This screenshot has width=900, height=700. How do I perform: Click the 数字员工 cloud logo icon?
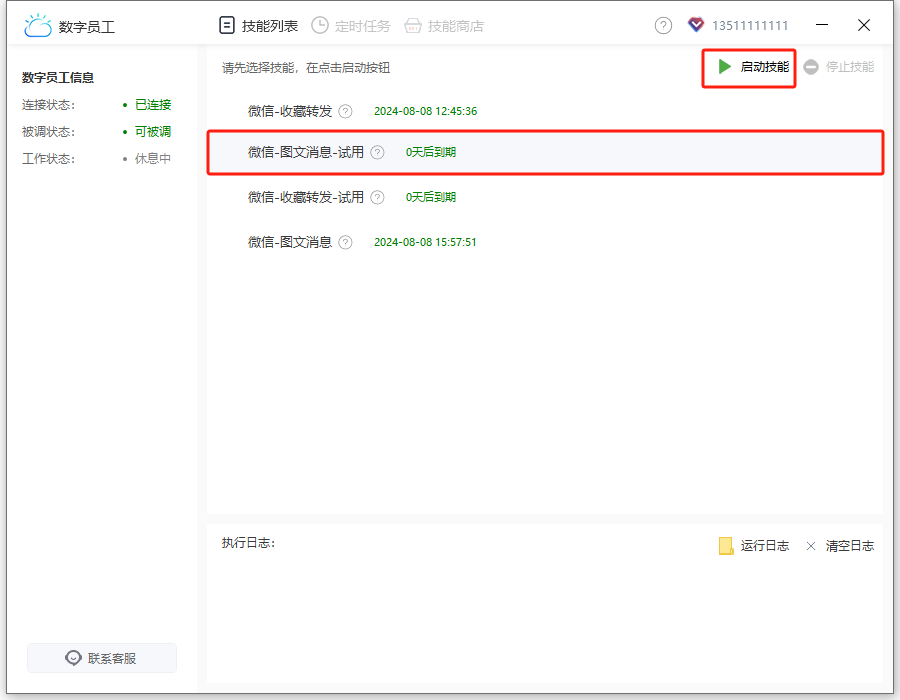(38, 26)
